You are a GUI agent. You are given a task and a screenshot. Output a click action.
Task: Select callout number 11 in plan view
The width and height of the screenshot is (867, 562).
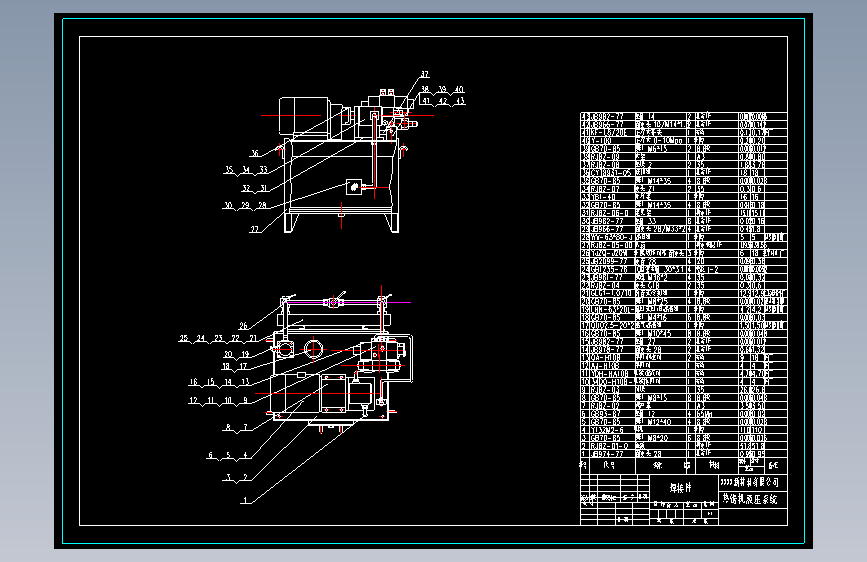(x=211, y=400)
